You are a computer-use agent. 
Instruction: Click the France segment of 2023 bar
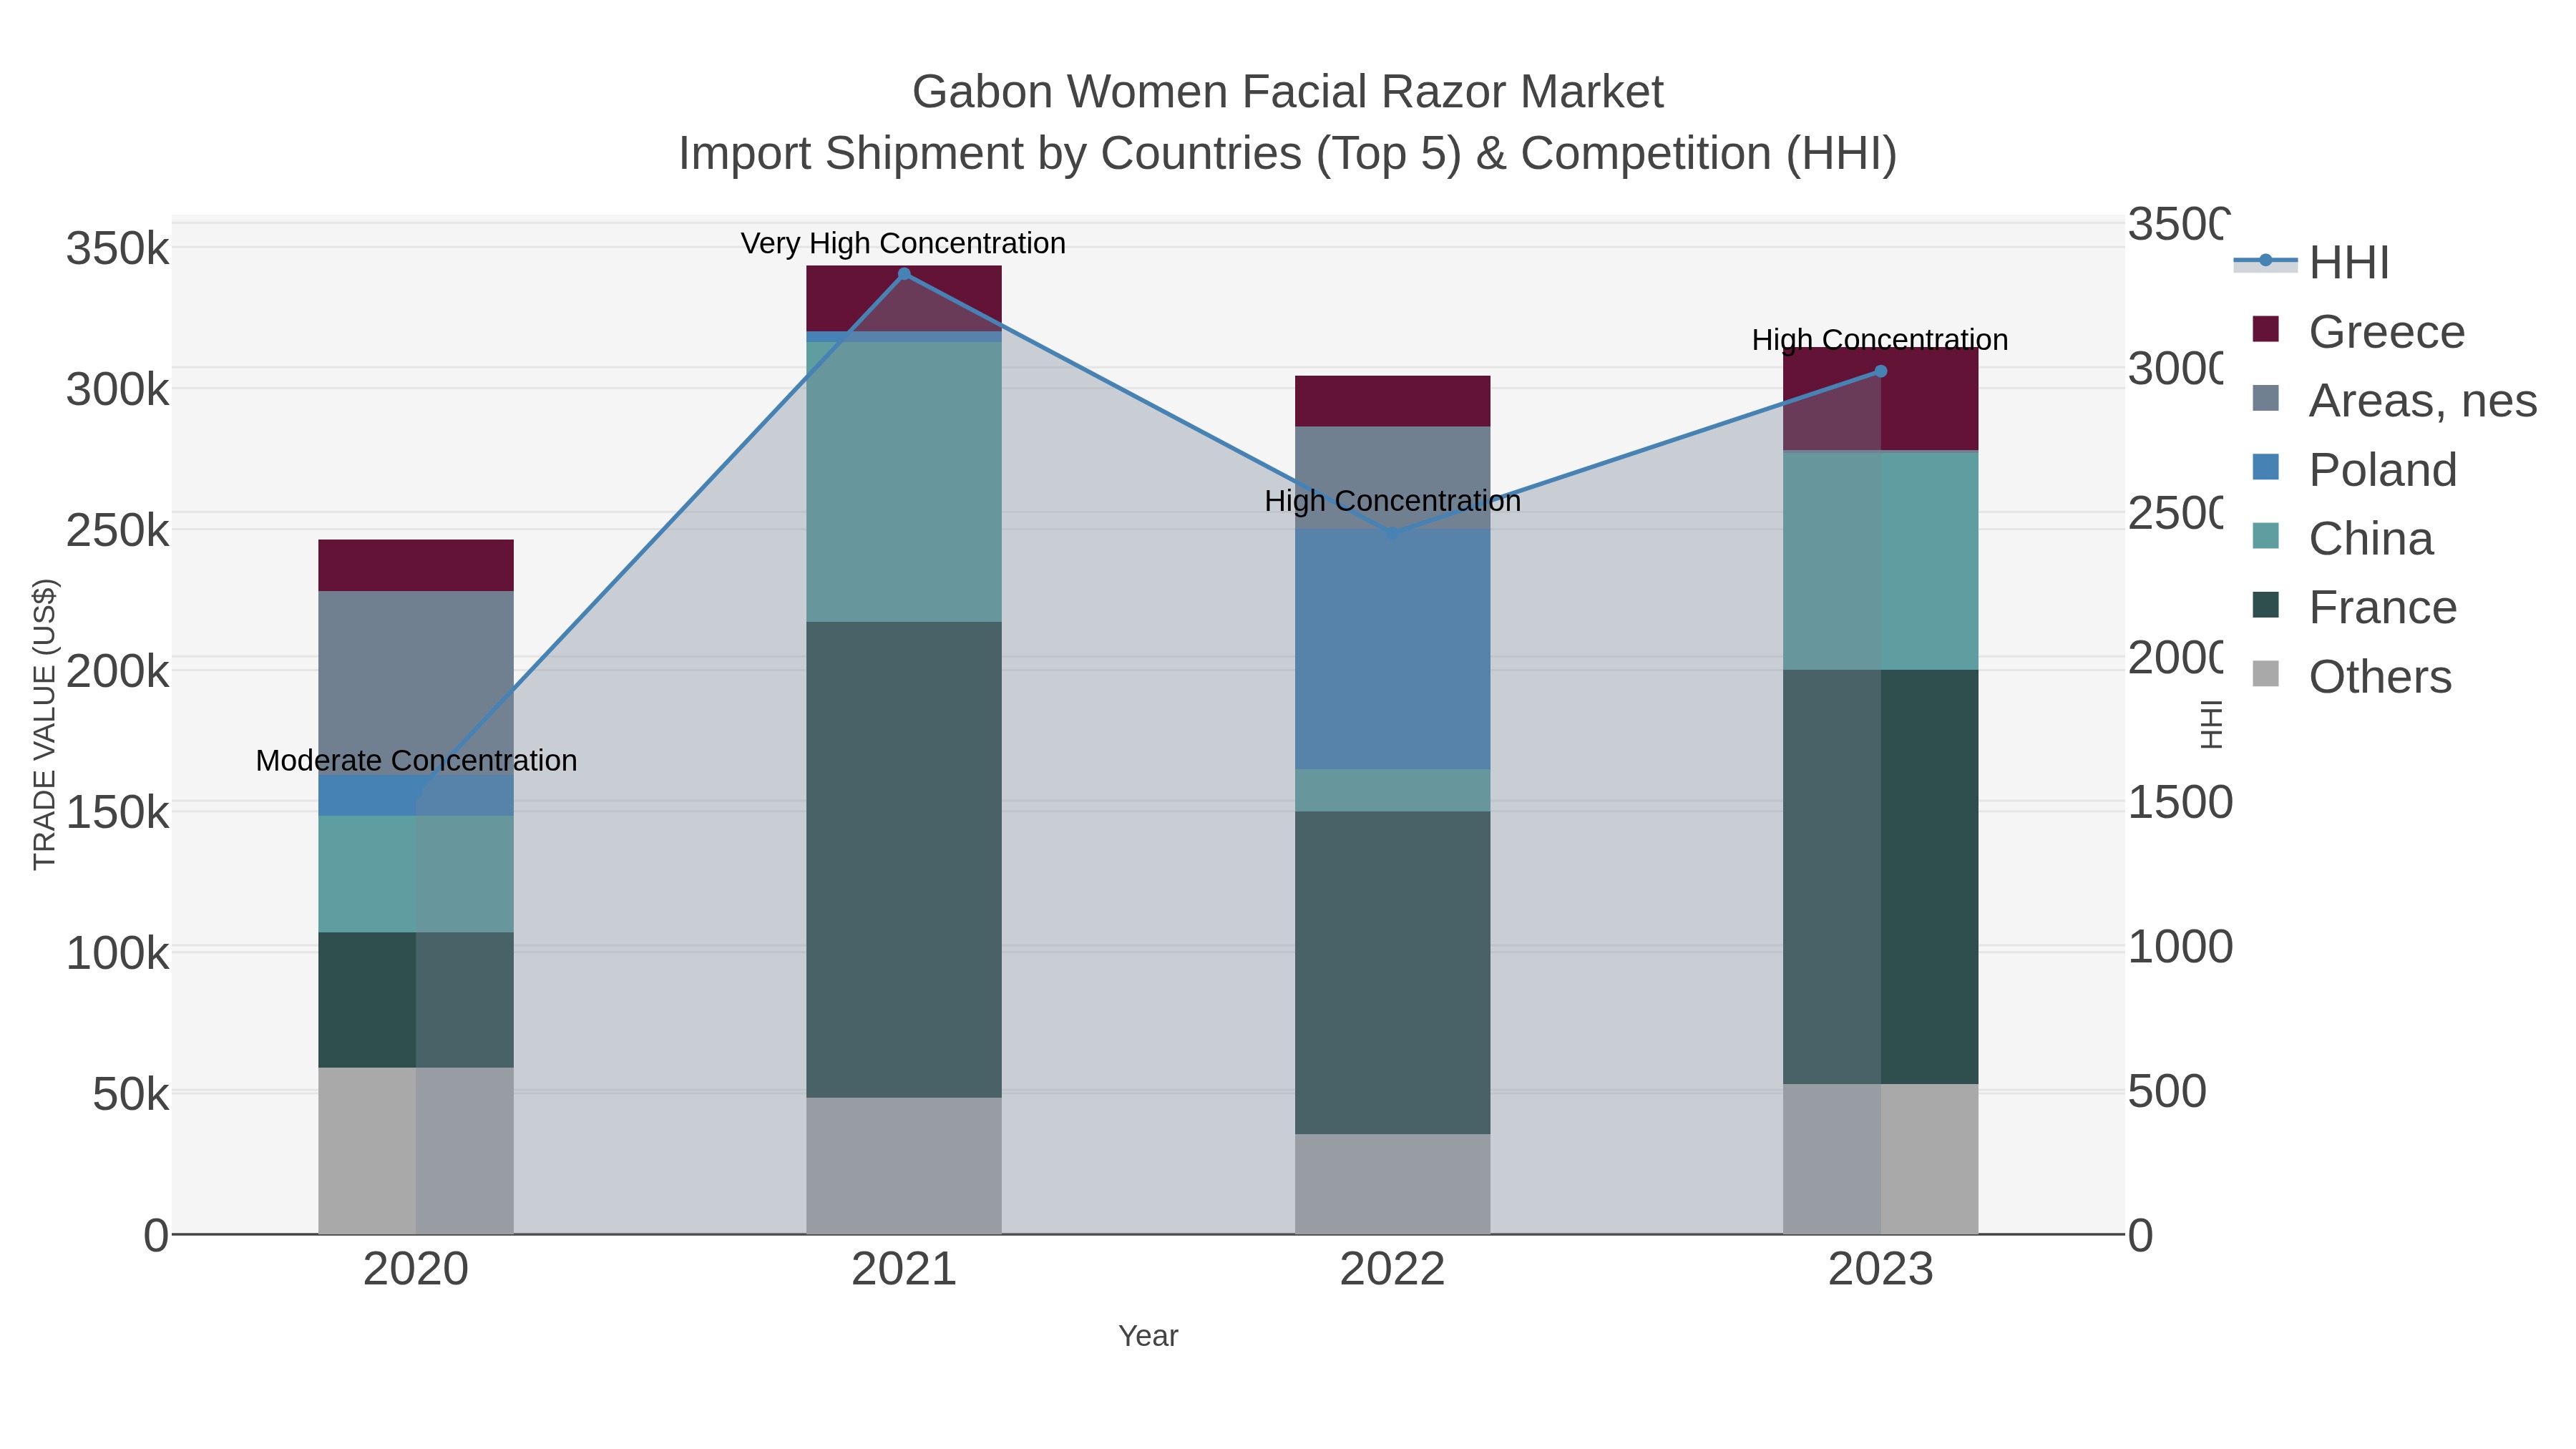[x=1881, y=877]
